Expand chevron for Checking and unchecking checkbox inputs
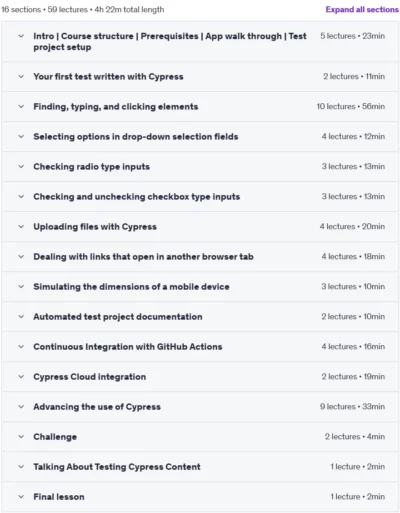This screenshot has width=400, height=513. (x=21, y=197)
